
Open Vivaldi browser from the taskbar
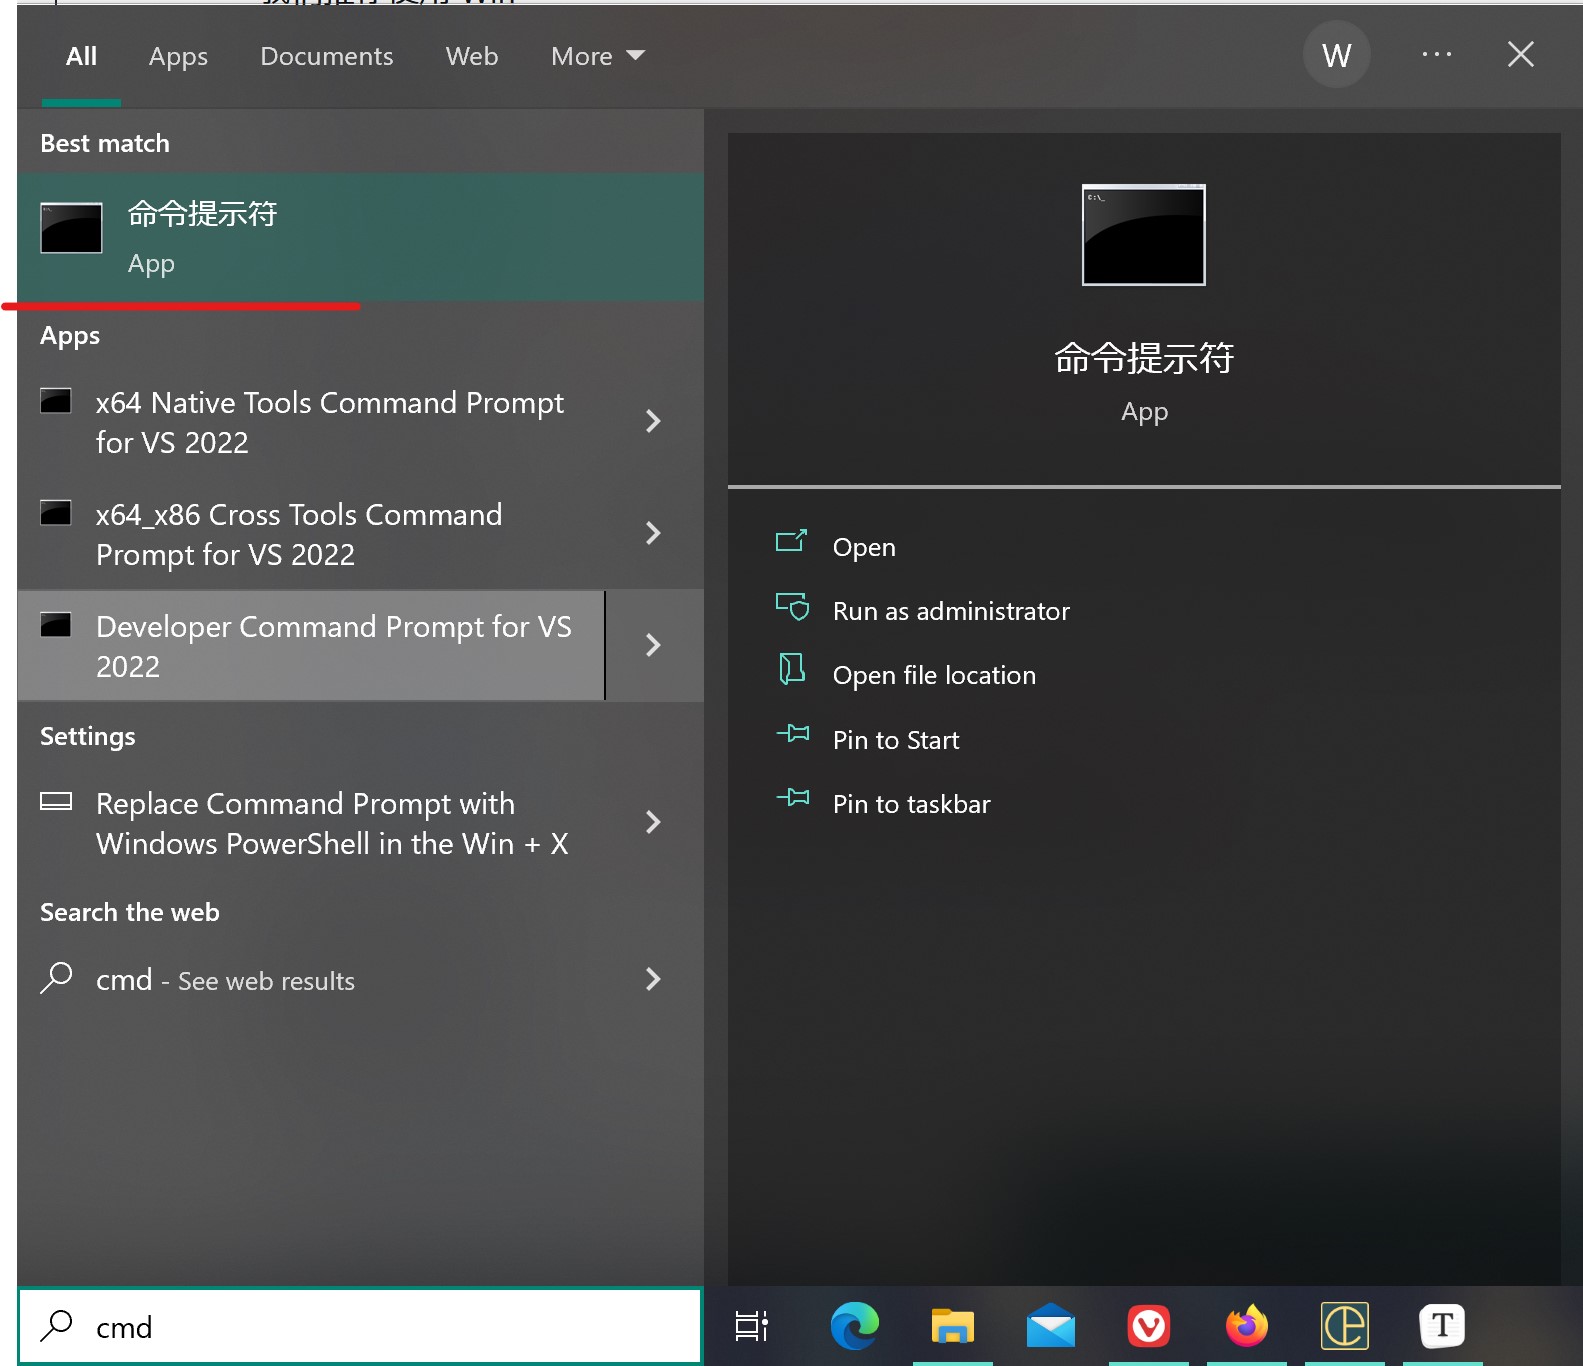[x=1148, y=1326]
